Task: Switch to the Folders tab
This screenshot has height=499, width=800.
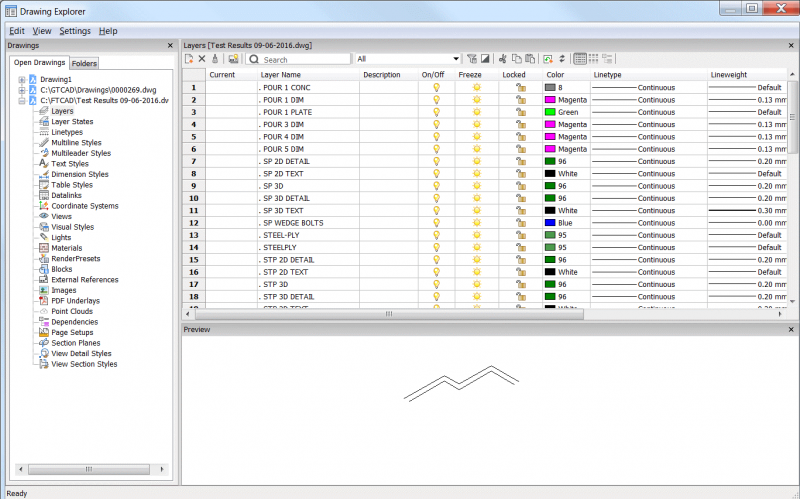Action: click(84, 63)
